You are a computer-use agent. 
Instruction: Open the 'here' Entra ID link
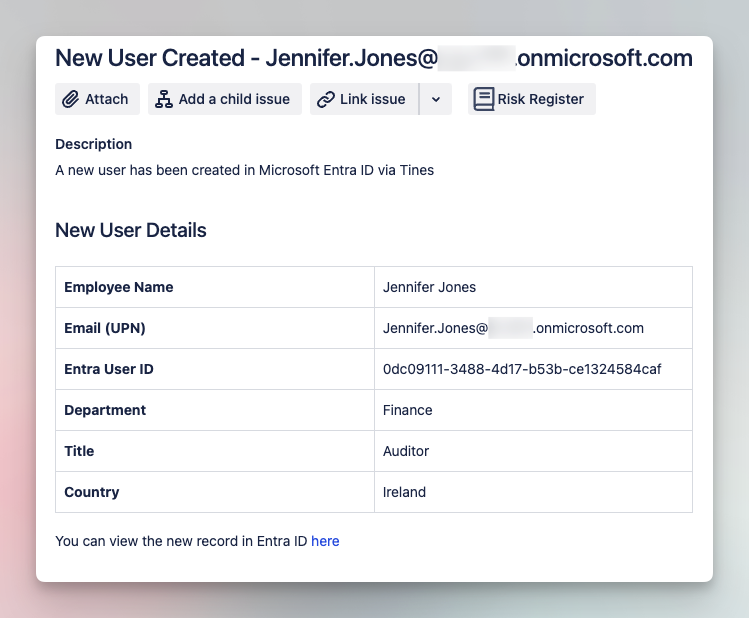(x=325, y=541)
